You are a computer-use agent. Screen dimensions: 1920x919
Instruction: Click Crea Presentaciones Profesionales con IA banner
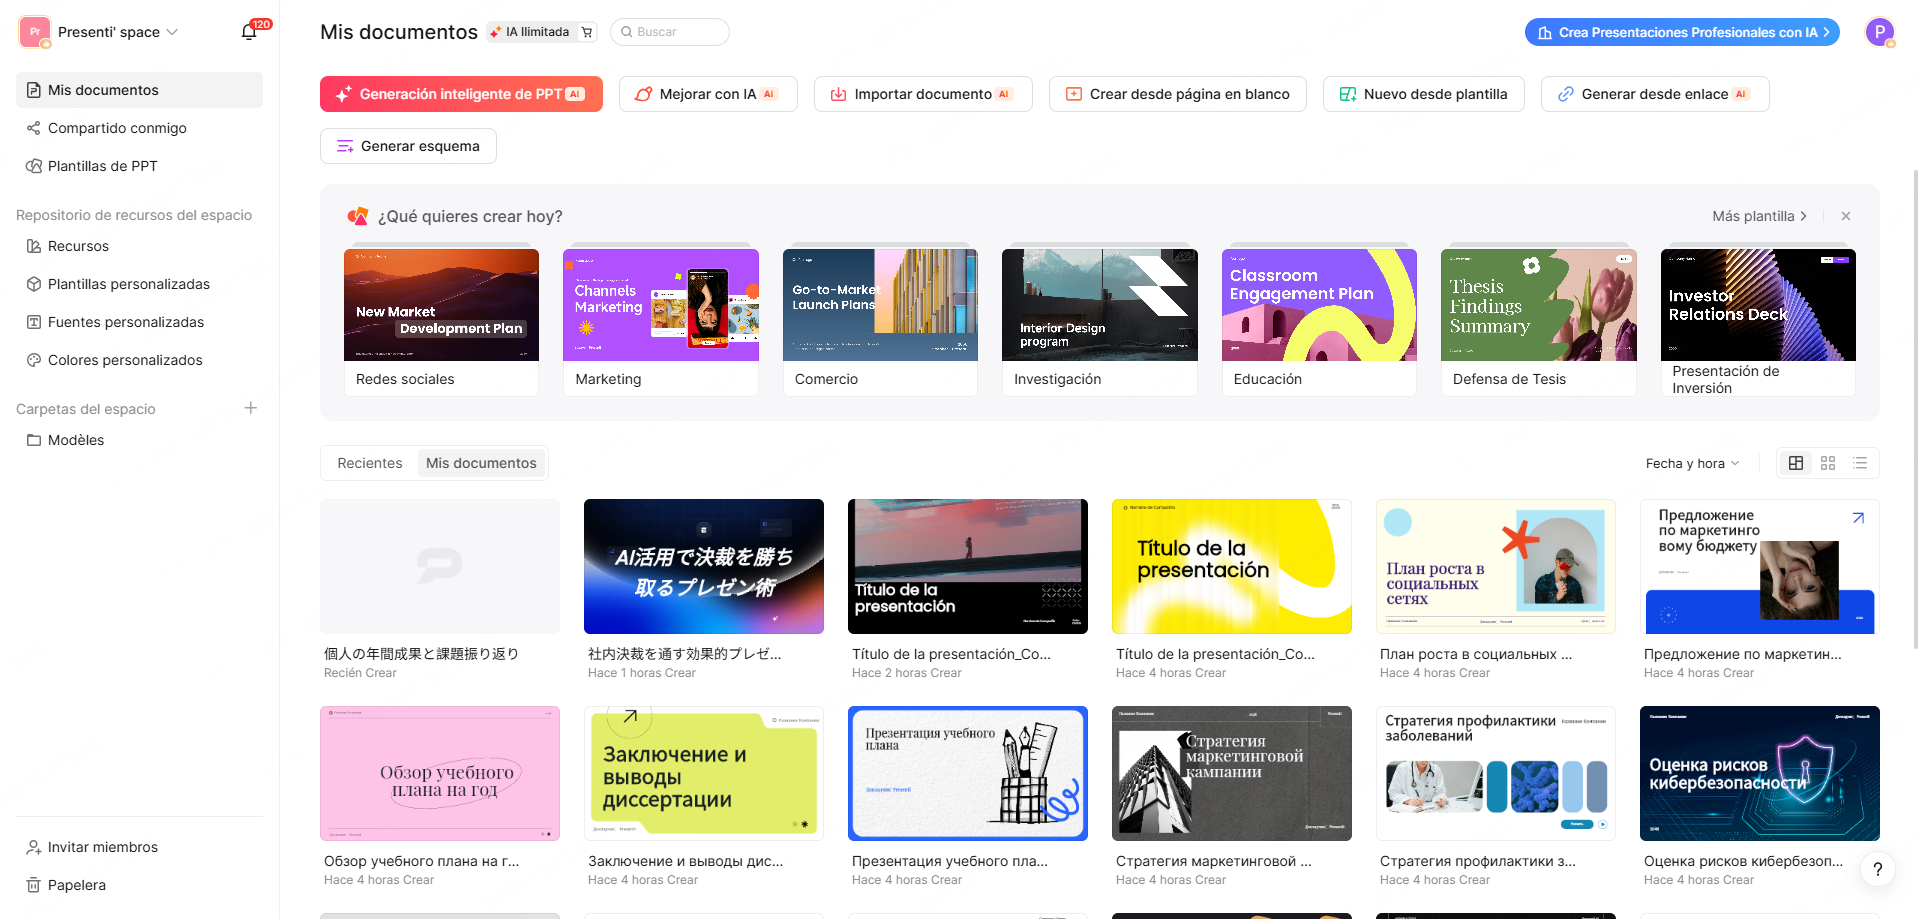pyautogui.click(x=1682, y=32)
